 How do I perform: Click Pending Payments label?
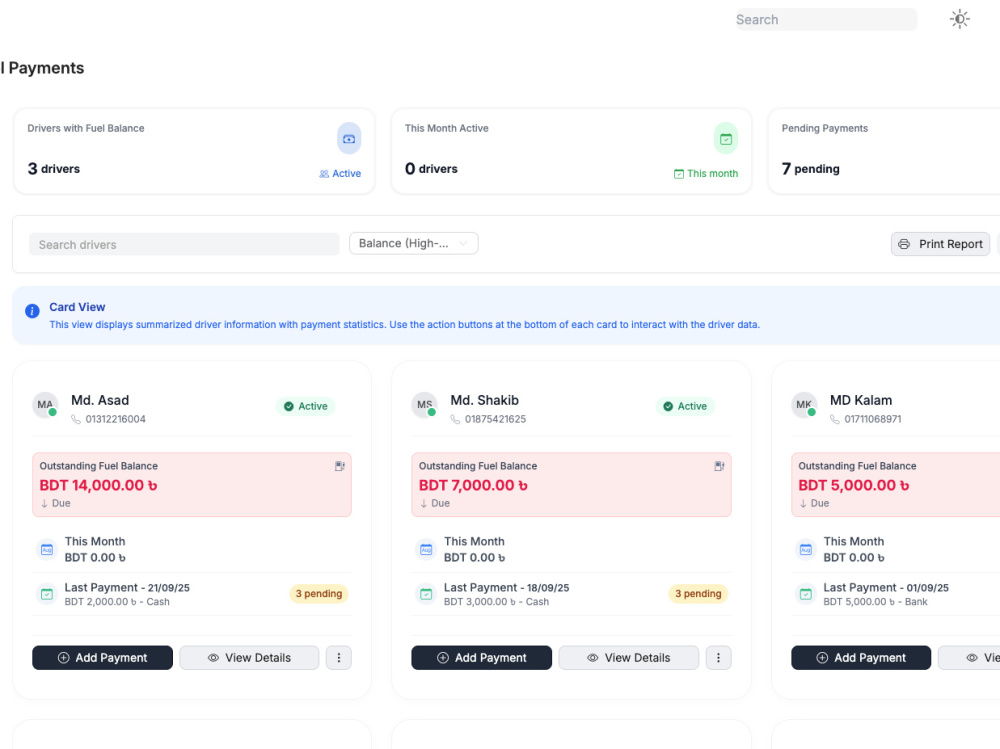pos(825,128)
